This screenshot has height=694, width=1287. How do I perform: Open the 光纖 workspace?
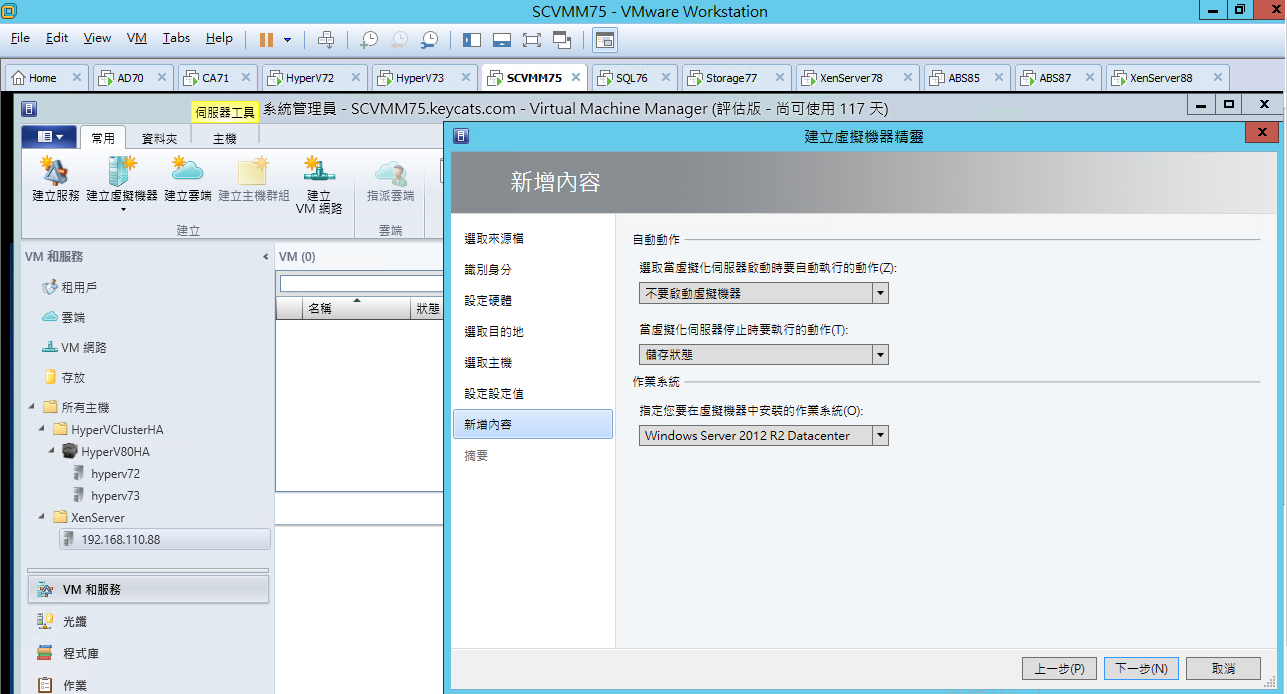click(148, 621)
